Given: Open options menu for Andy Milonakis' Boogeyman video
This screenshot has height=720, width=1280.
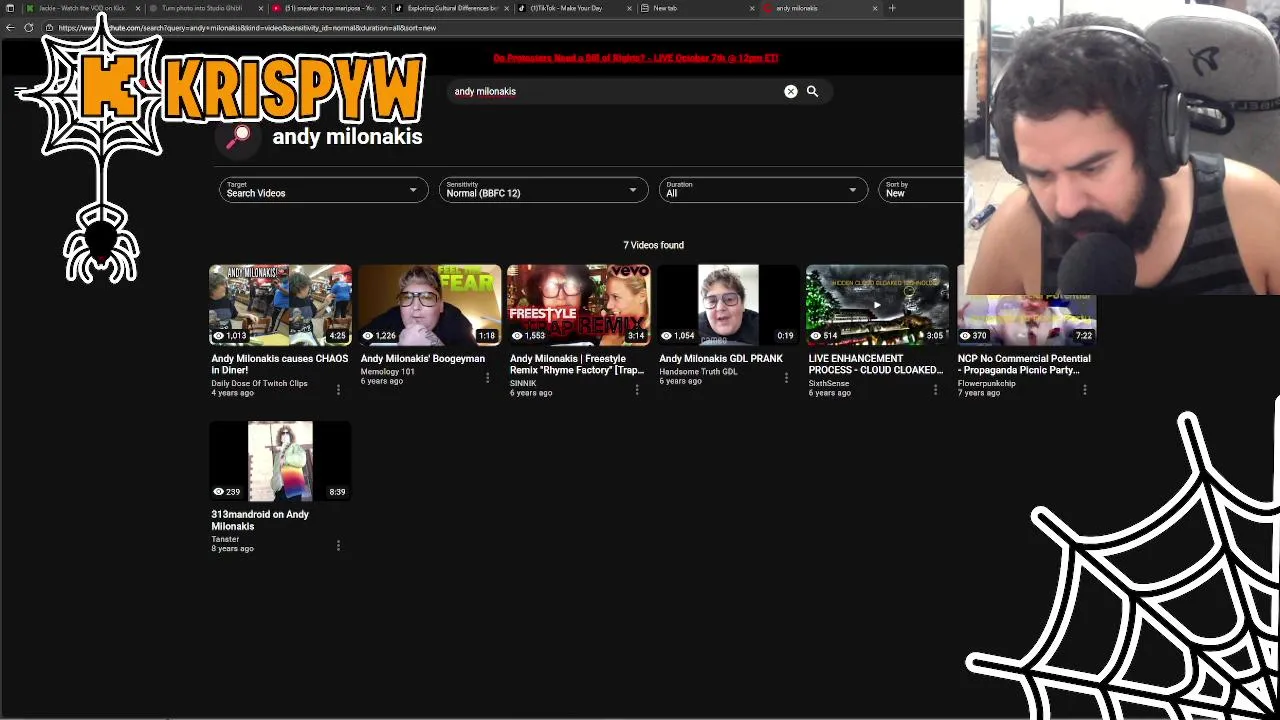Looking at the screenshot, I should click(488, 377).
